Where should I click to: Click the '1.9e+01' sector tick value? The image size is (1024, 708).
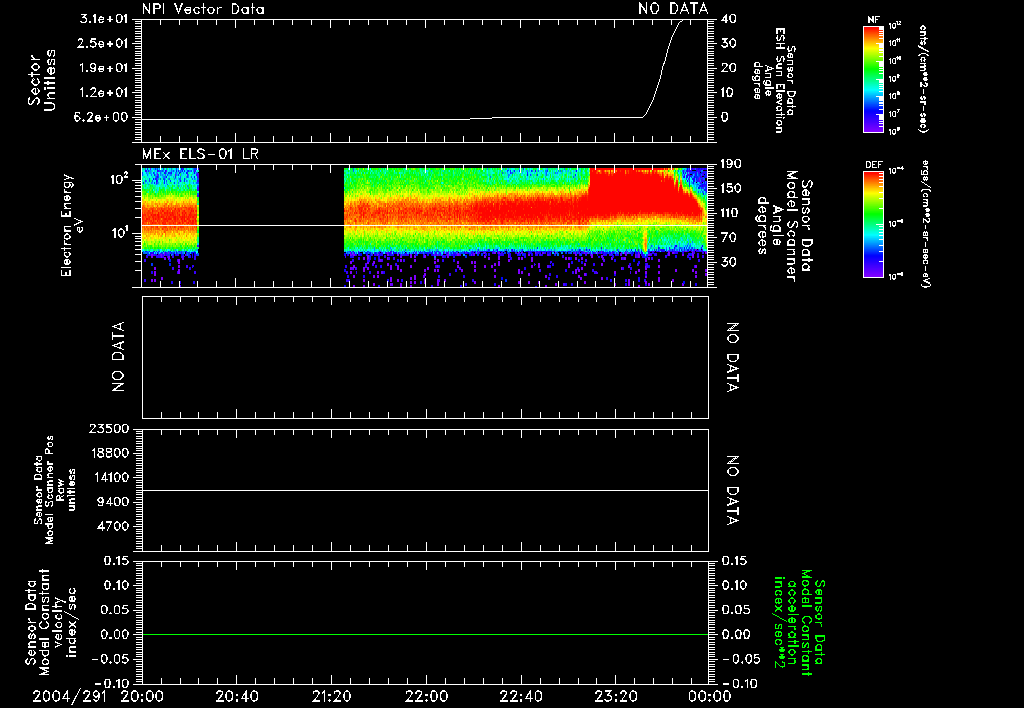click(x=104, y=68)
